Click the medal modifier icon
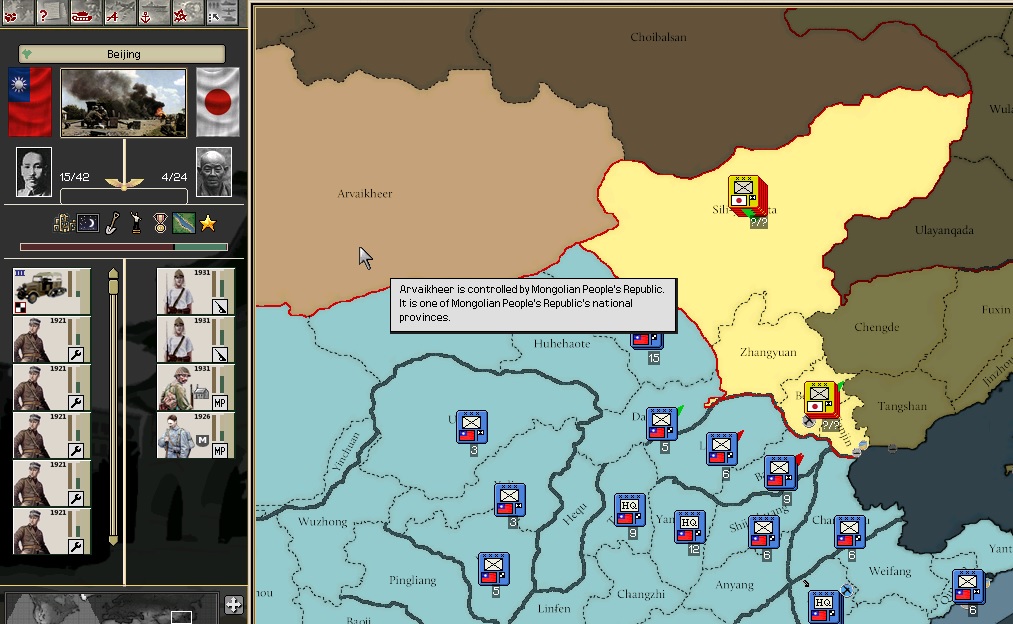1013x624 pixels. pos(160,224)
